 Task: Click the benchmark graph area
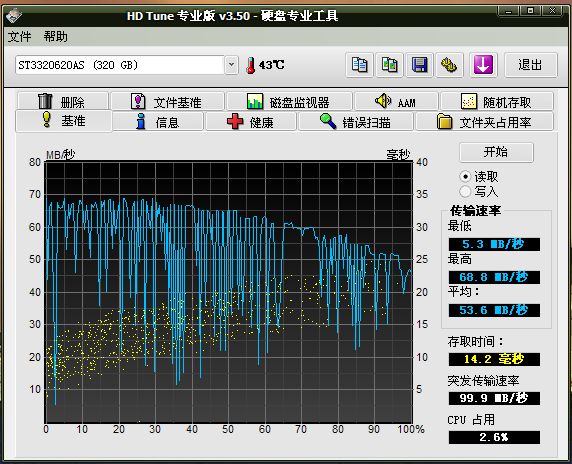point(228,292)
